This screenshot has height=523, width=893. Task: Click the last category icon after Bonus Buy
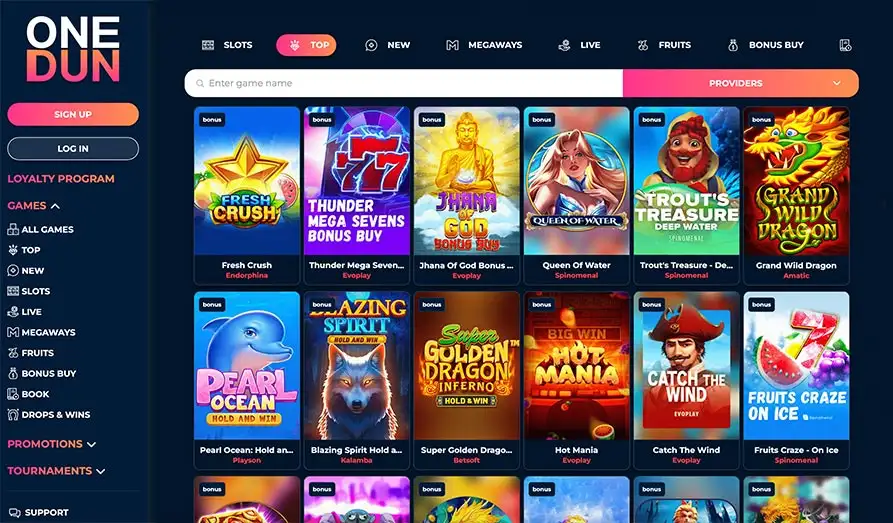[x=846, y=45]
